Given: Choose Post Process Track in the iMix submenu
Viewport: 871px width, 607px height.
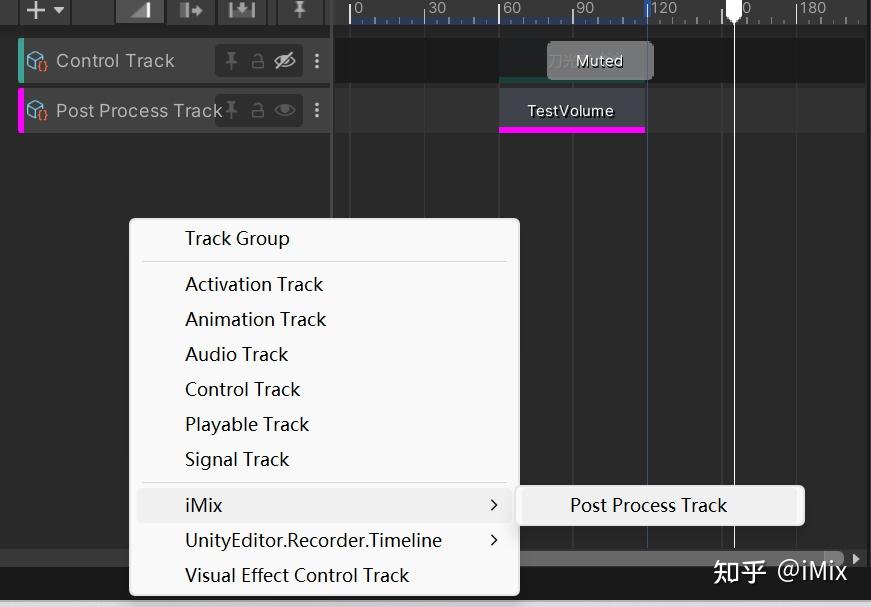Looking at the screenshot, I should coord(648,505).
